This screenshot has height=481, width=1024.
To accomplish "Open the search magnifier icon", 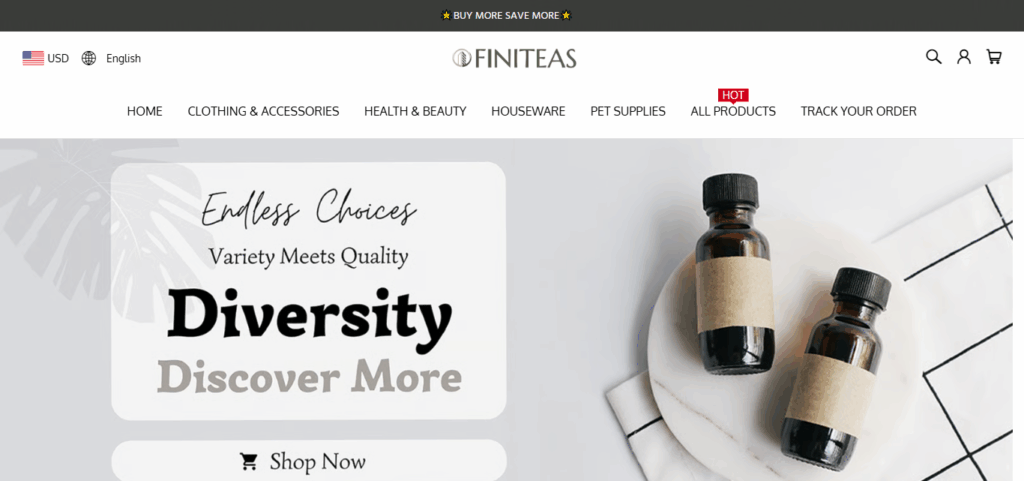I will click(933, 57).
